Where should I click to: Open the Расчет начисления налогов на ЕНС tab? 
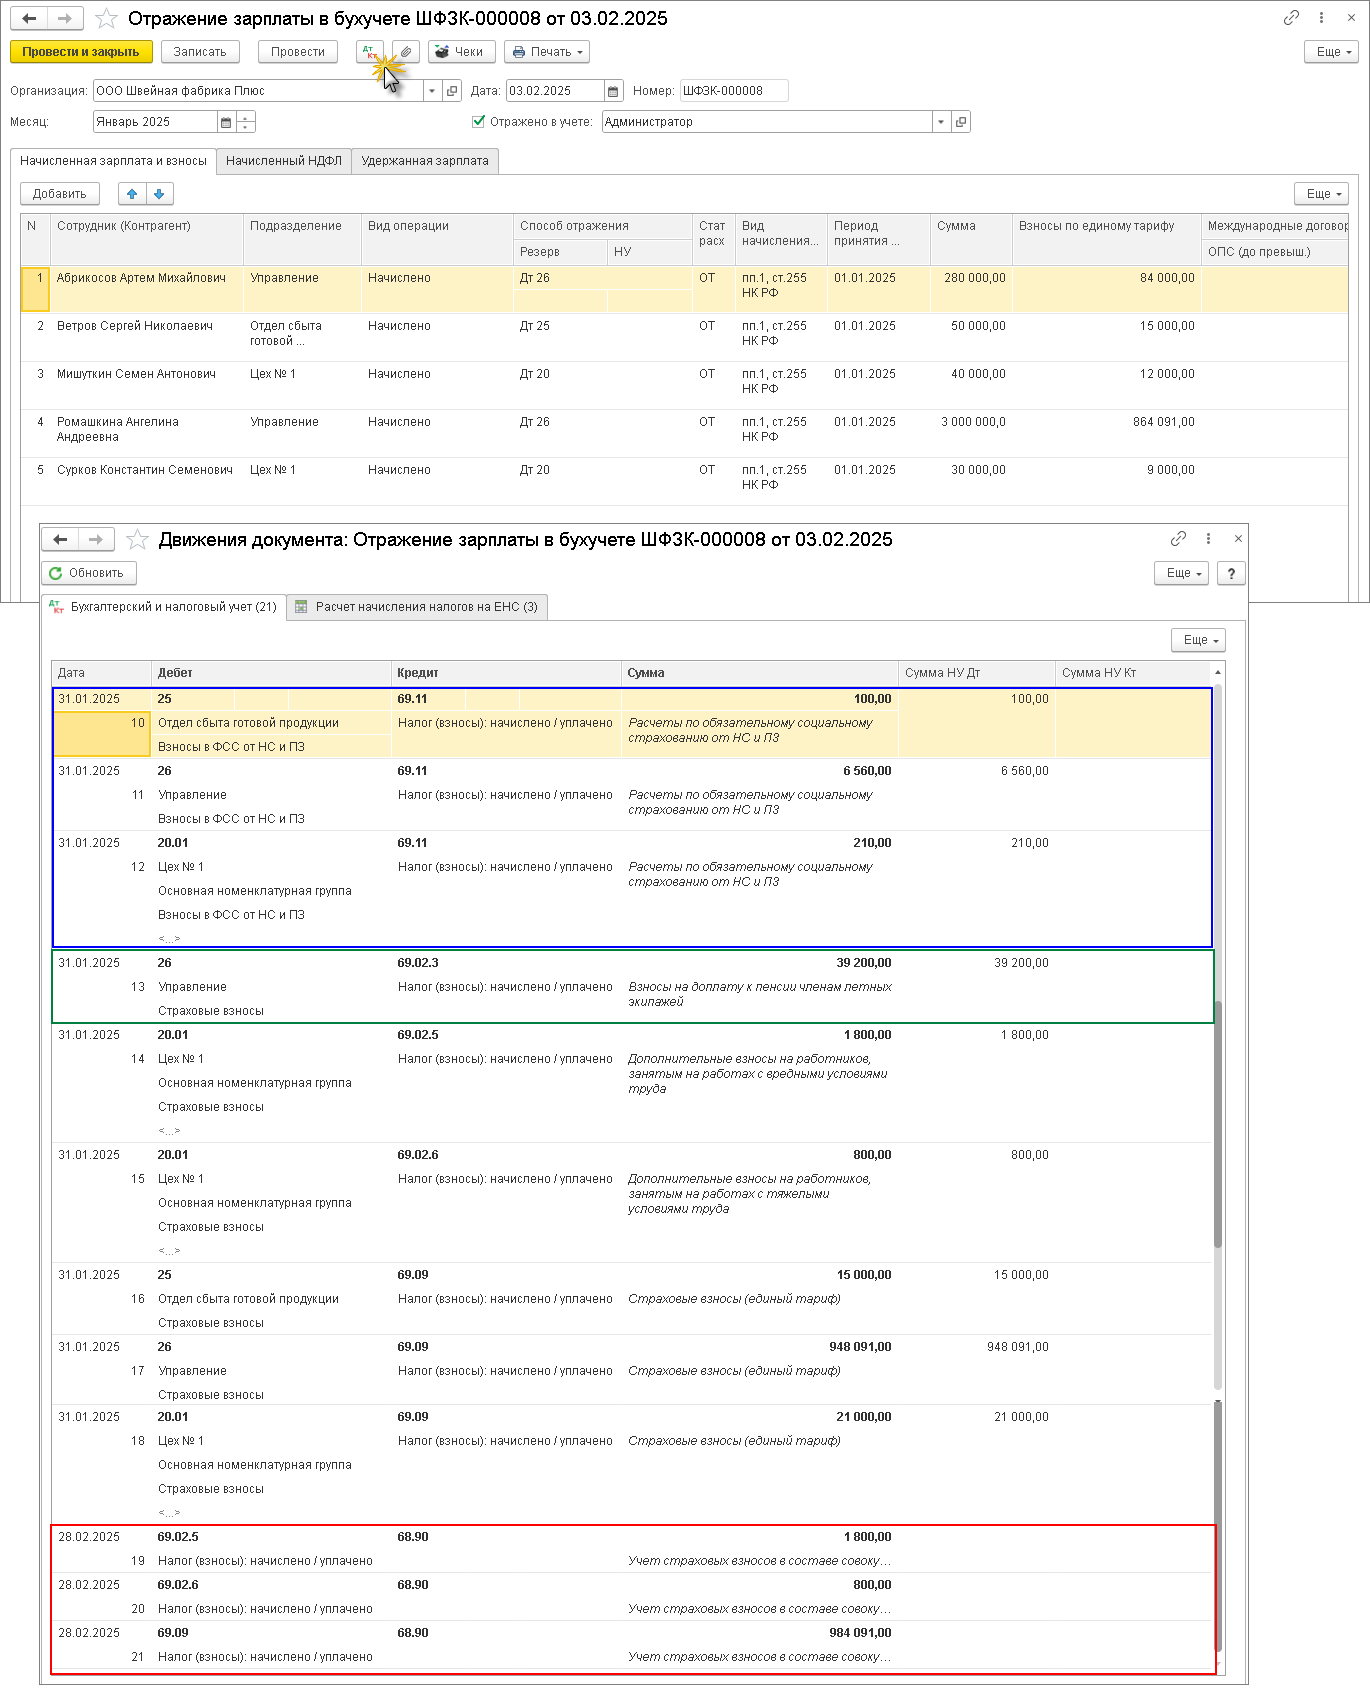(417, 607)
